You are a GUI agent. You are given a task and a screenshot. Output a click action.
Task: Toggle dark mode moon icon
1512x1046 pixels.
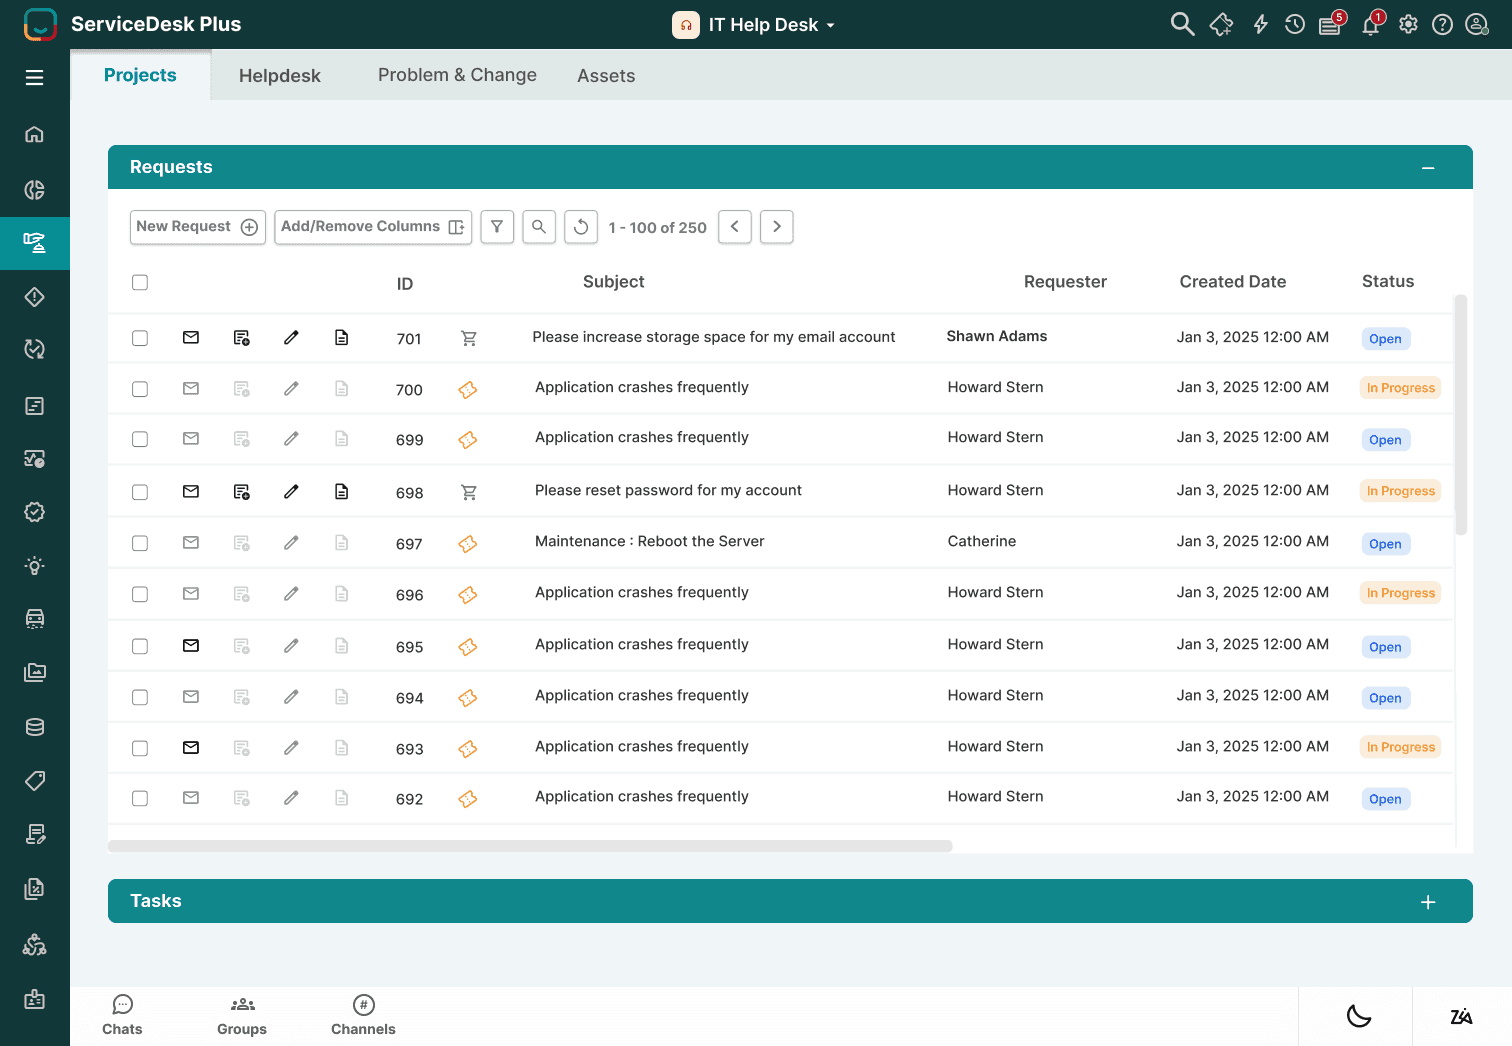(1358, 1017)
